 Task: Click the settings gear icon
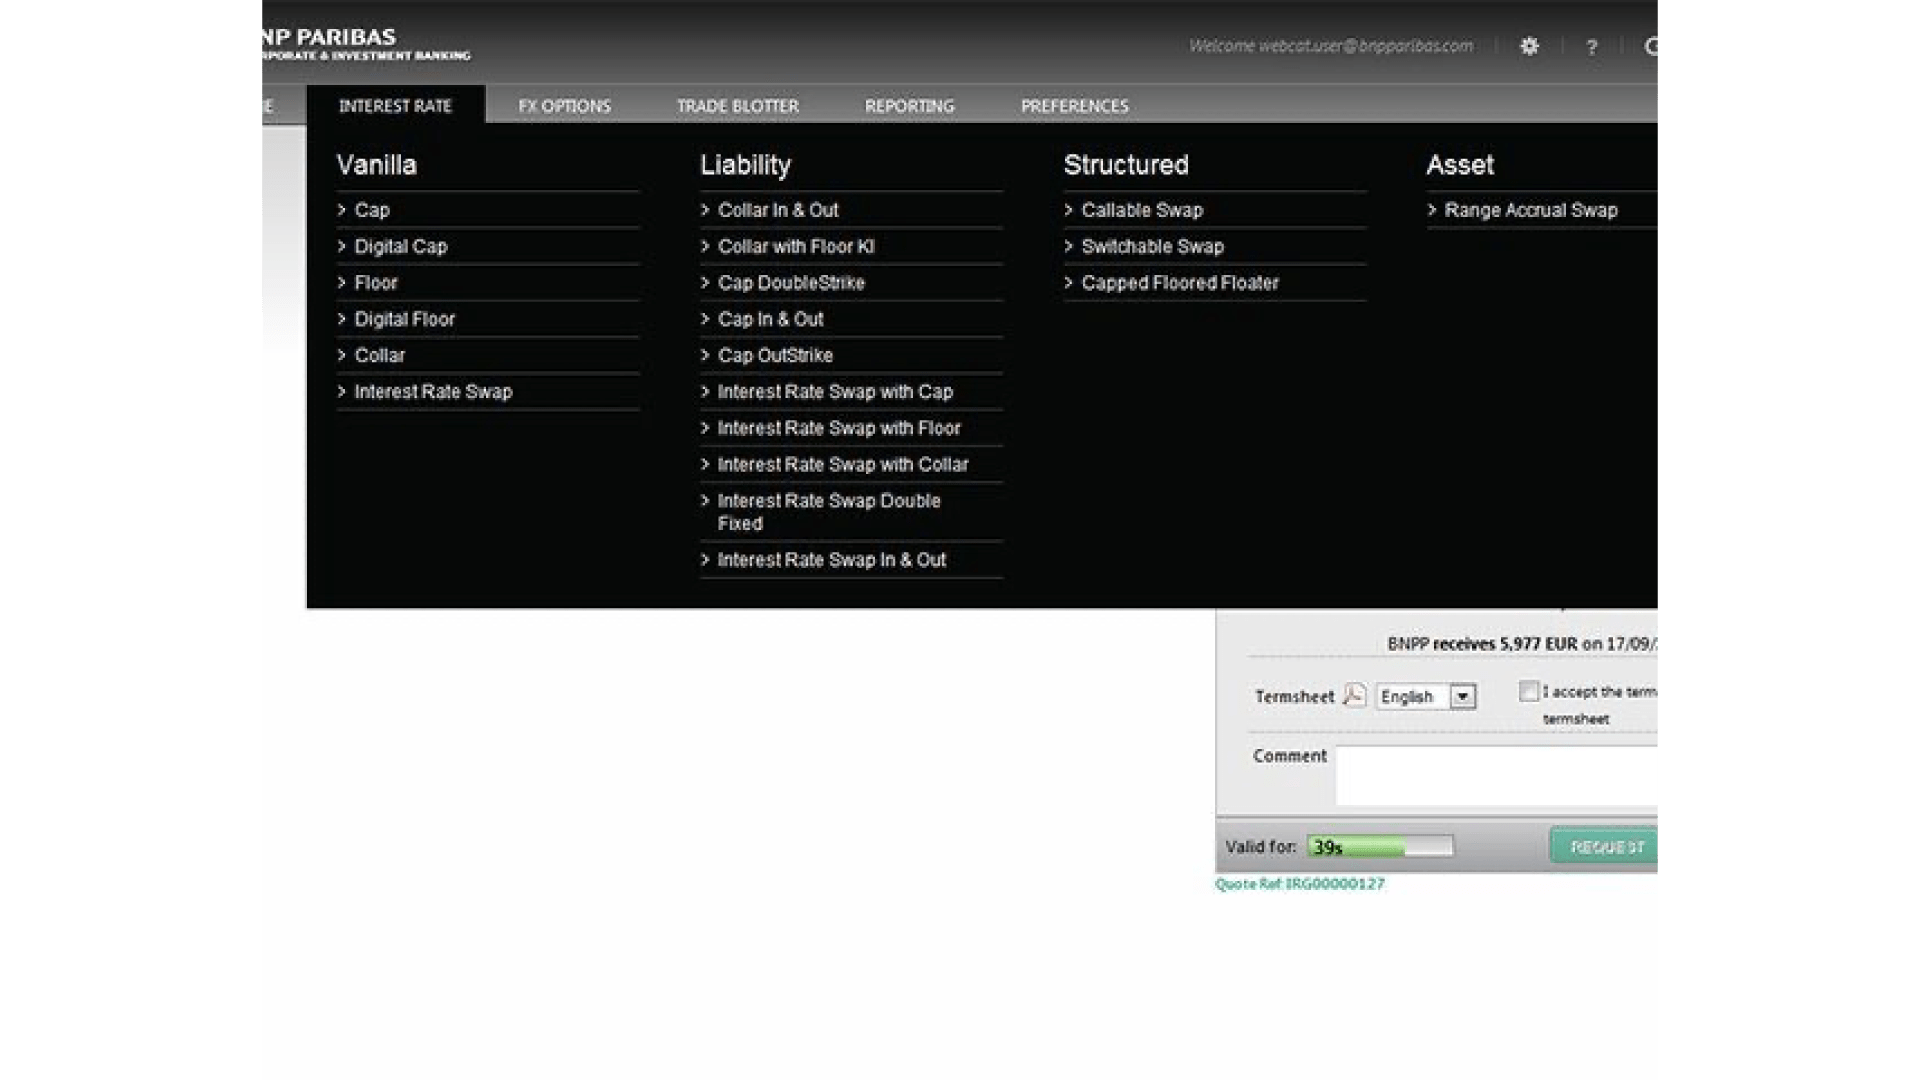point(1529,46)
